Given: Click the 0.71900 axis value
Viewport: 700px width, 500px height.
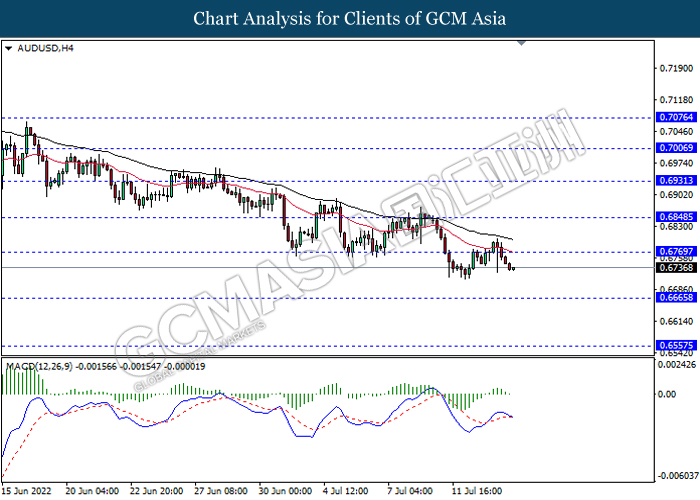Looking at the screenshot, I should point(676,68).
